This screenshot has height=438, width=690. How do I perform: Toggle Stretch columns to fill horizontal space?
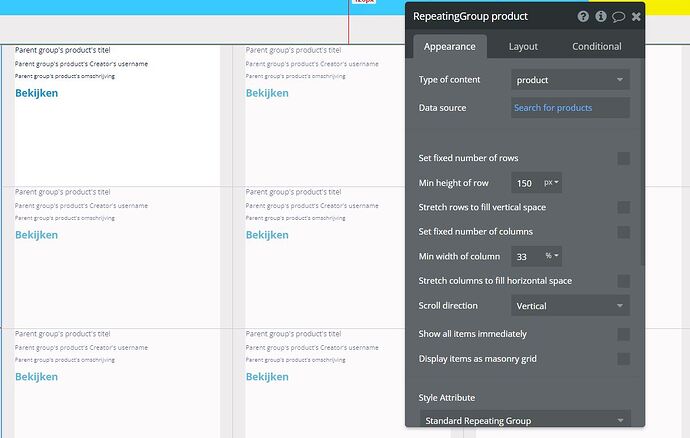click(624, 281)
